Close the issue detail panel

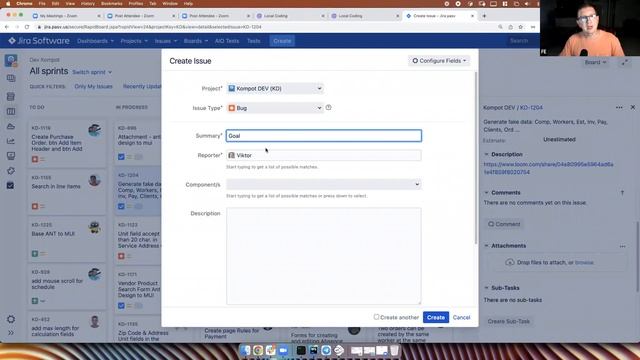[x=633, y=107]
